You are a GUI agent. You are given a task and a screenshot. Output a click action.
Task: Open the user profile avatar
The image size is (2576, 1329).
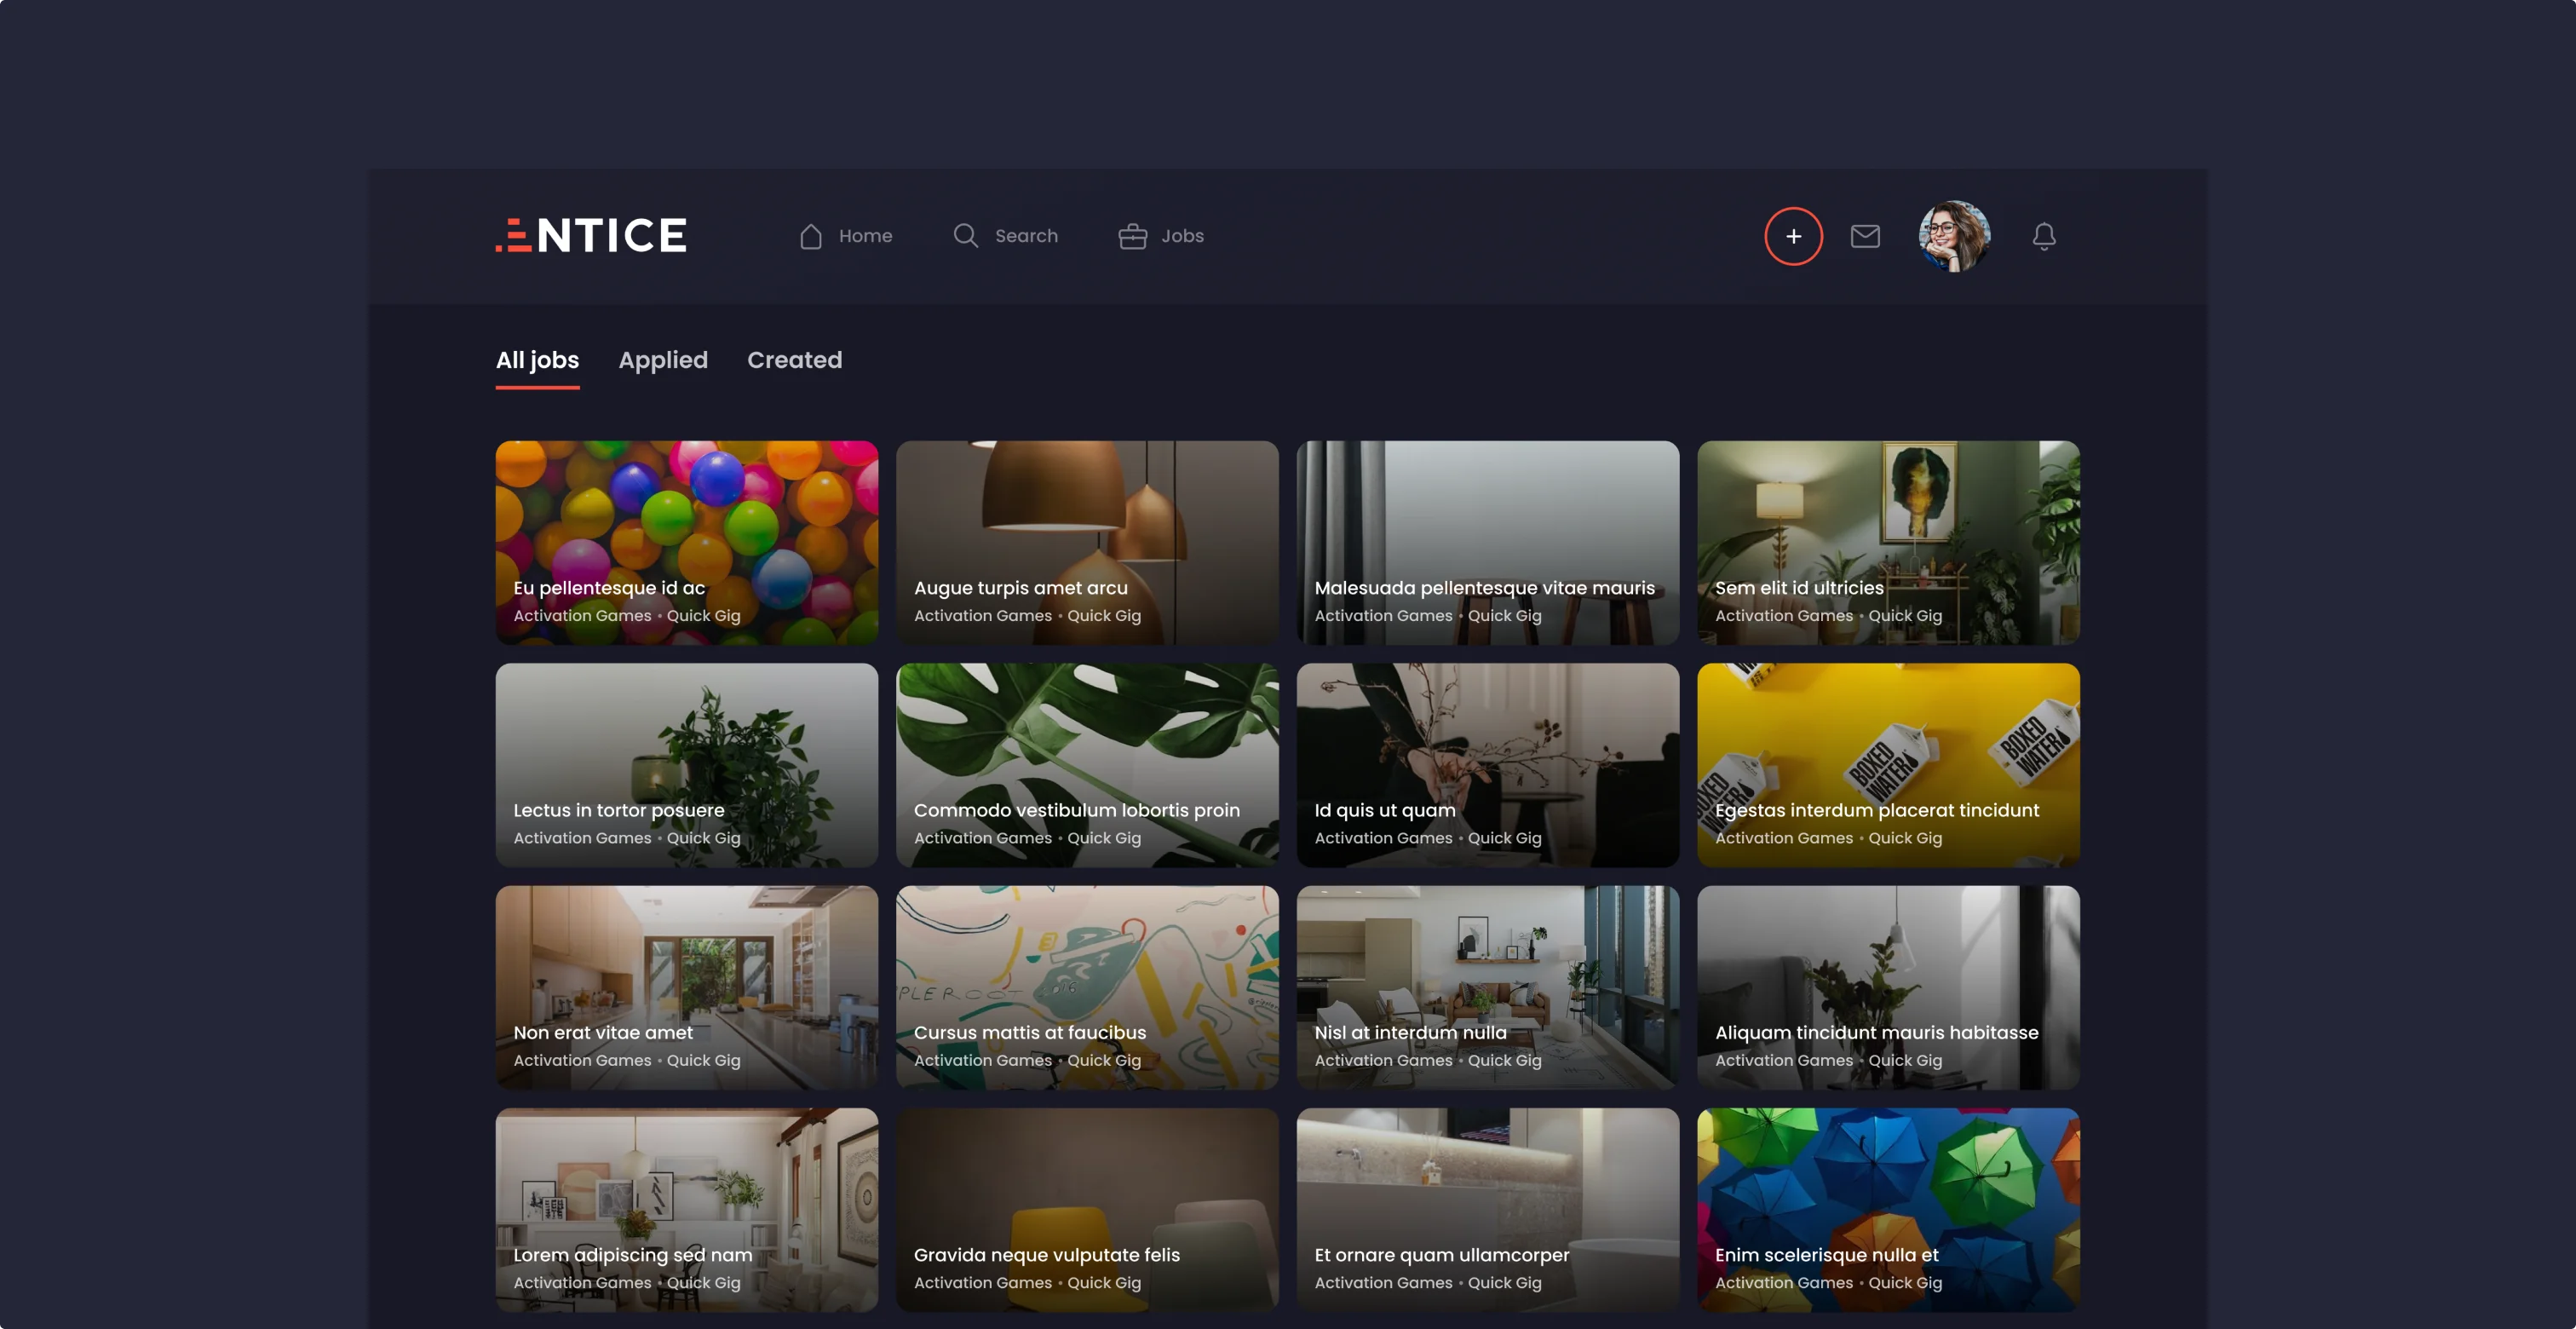coord(1954,236)
